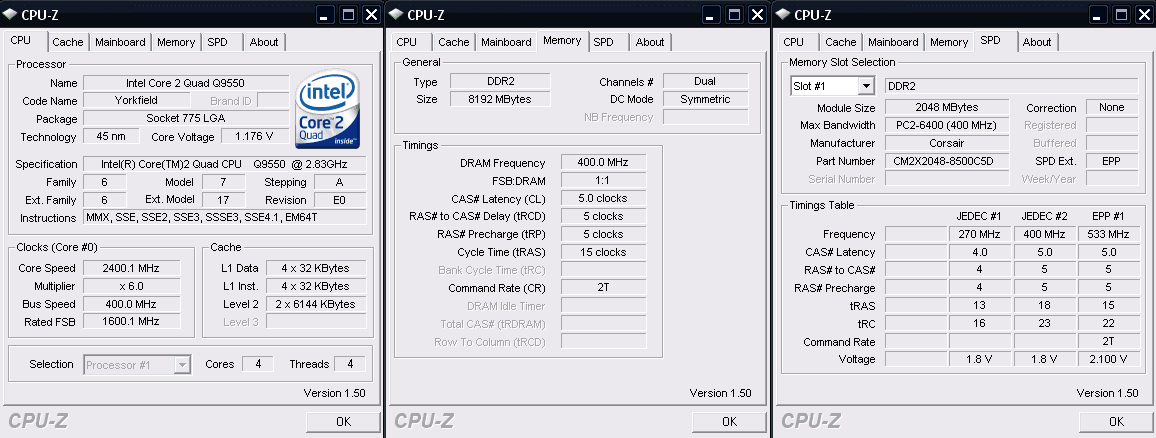Screen dimensions: 1156x438
Task: Click the Manufacturer value 'Corsair'
Action: pyautogui.click(x=947, y=143)
